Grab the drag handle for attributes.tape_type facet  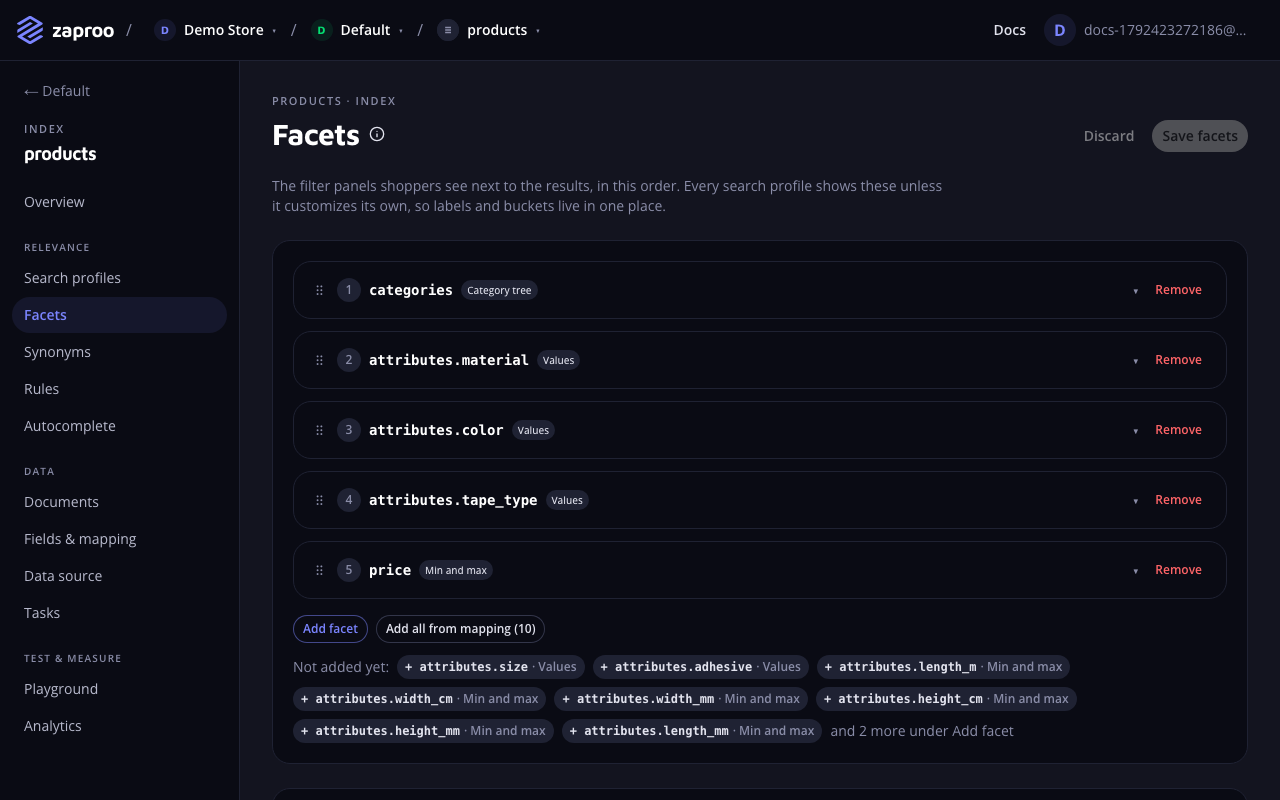pyautogui.click(x=320, y=500)
